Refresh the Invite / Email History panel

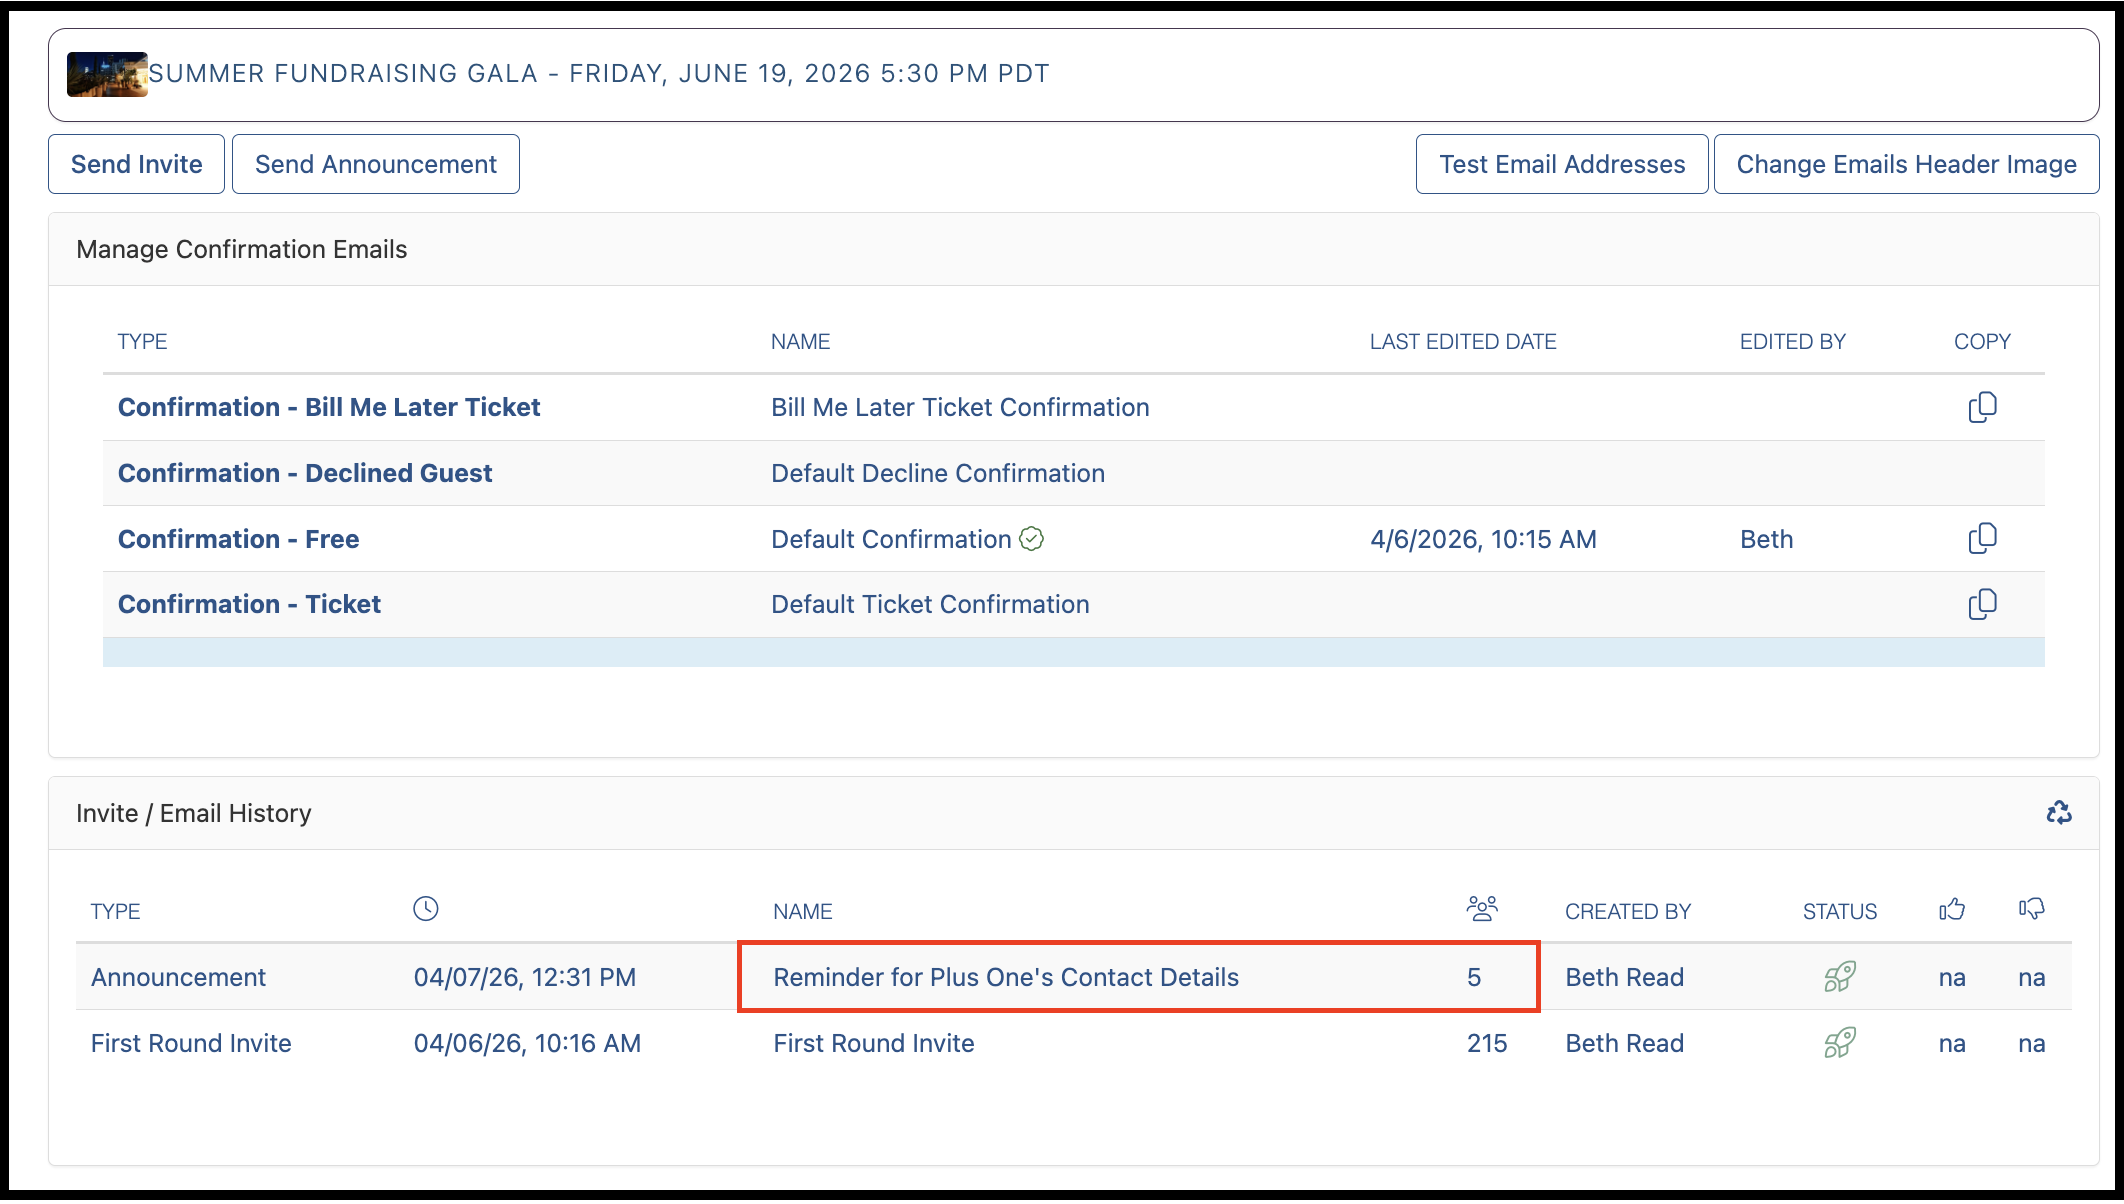(x=2058, y=813)
